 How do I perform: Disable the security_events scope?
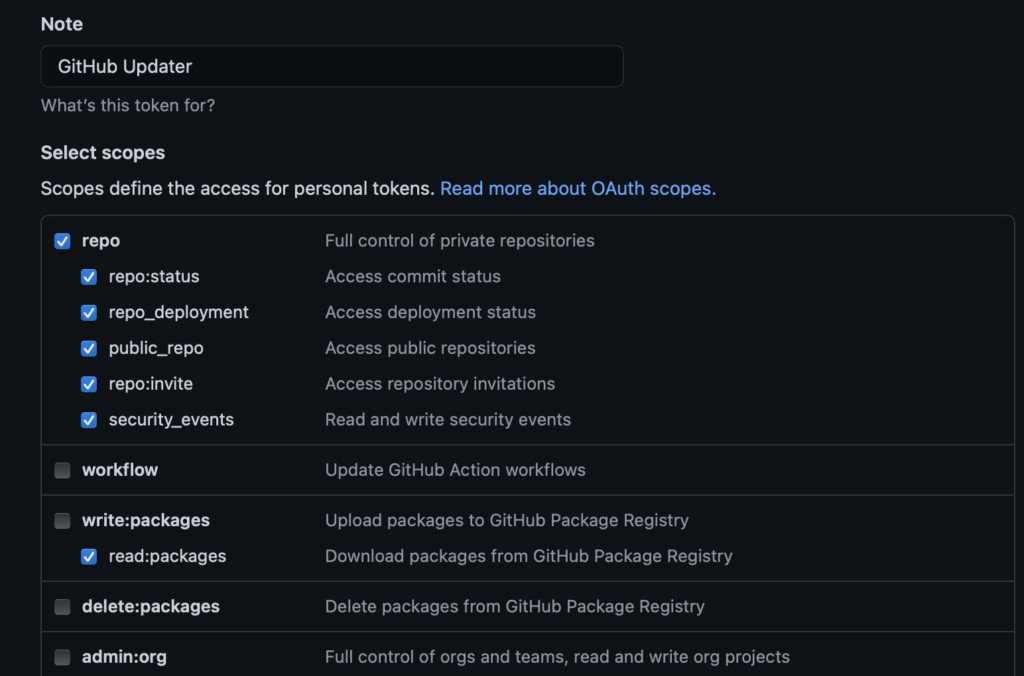(x=88, y=419)
